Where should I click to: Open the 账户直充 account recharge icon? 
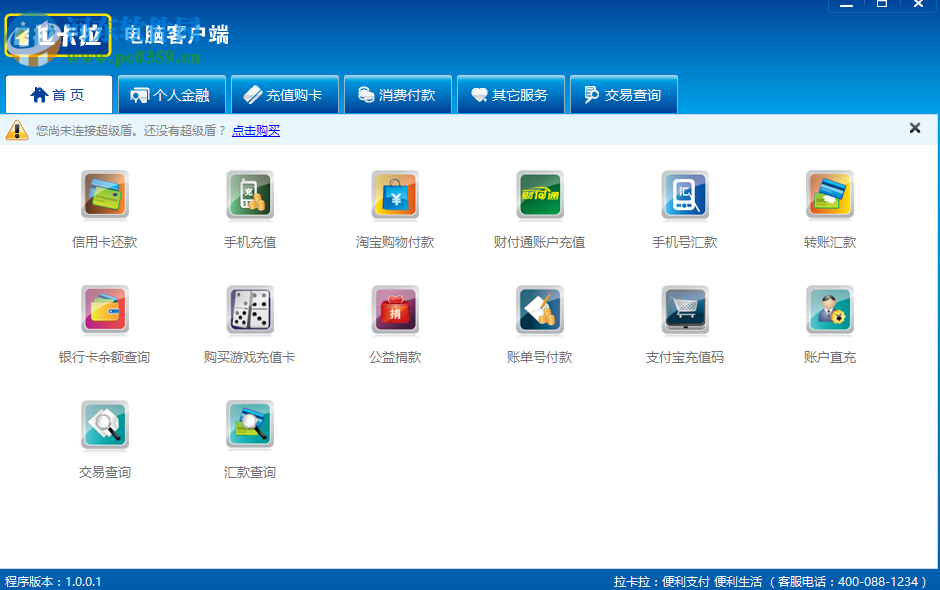830,310
